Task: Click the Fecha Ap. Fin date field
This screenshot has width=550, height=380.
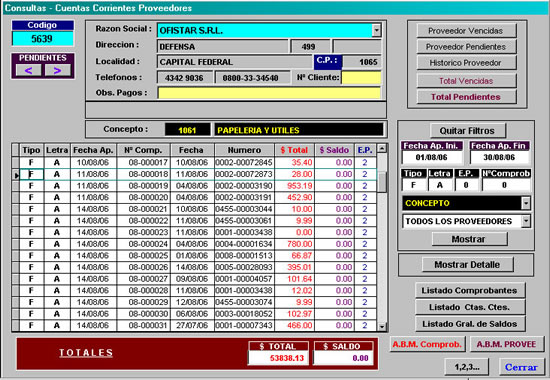Action: (x=499, y=157)
